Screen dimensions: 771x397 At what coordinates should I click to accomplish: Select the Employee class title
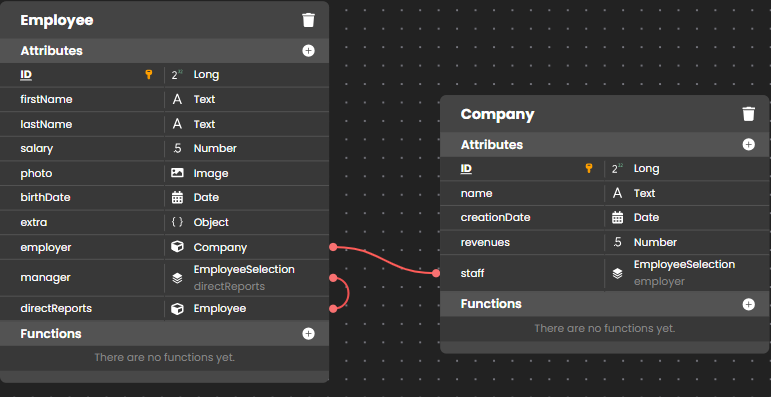pos(57,20)
